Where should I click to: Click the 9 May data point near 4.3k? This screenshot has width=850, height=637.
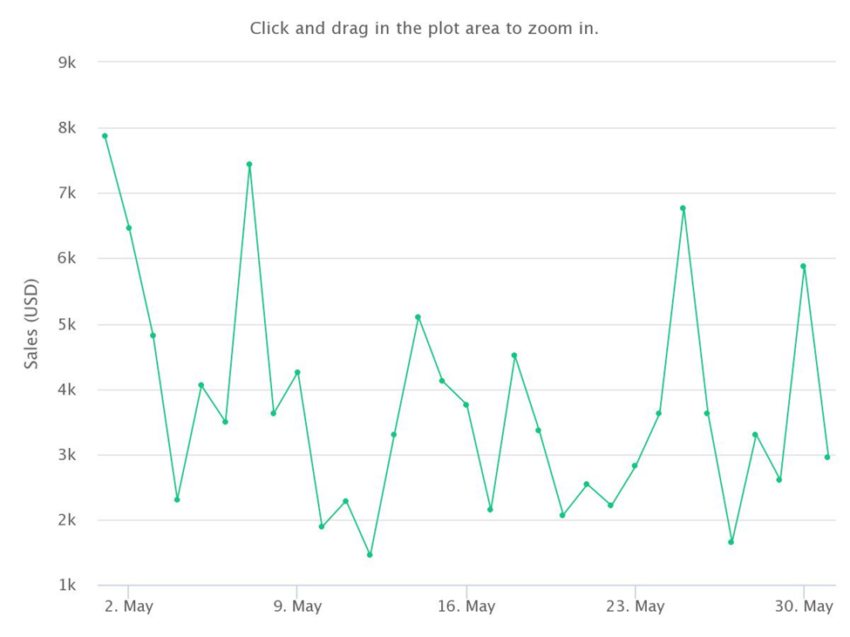click(x=297, y=372)
